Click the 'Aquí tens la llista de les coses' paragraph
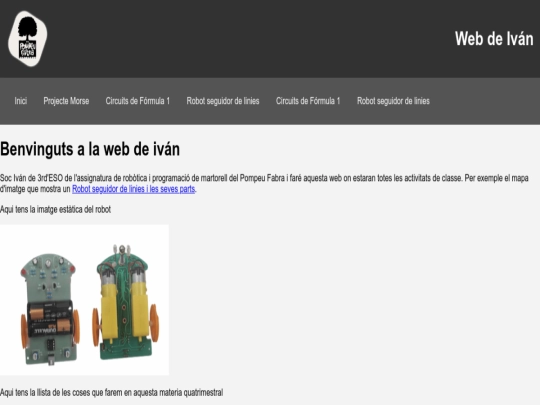Viewport: 540px width, 405px height. 112,393
